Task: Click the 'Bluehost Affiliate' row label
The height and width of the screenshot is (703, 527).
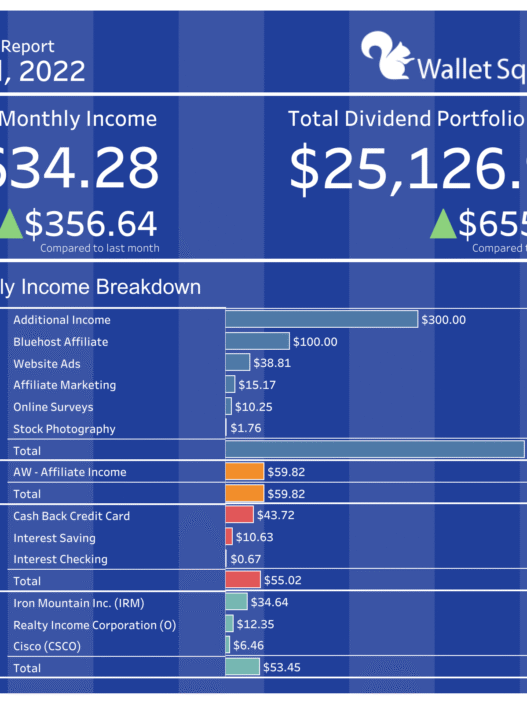Action: pos(61,342)
